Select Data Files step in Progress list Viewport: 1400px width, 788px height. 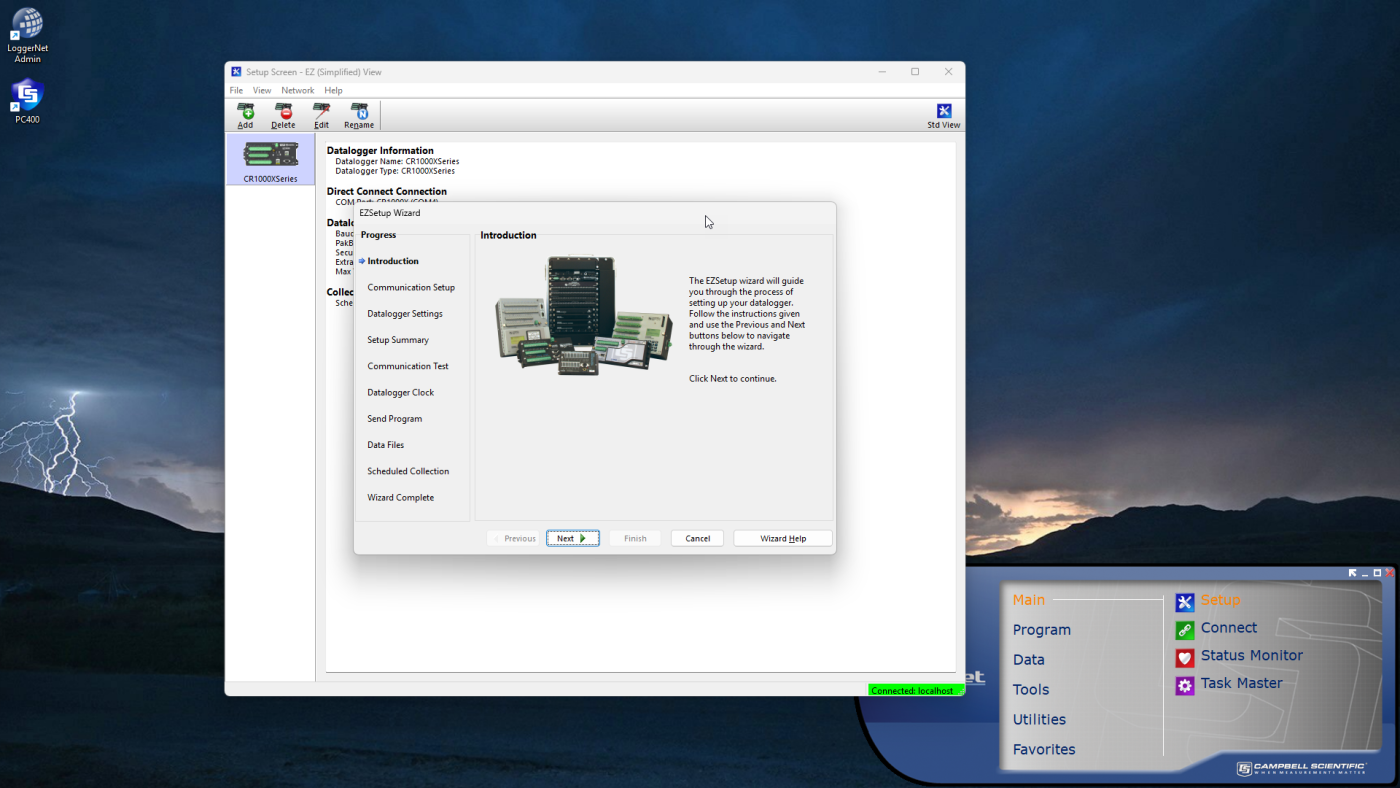click(x=386, y=445)
